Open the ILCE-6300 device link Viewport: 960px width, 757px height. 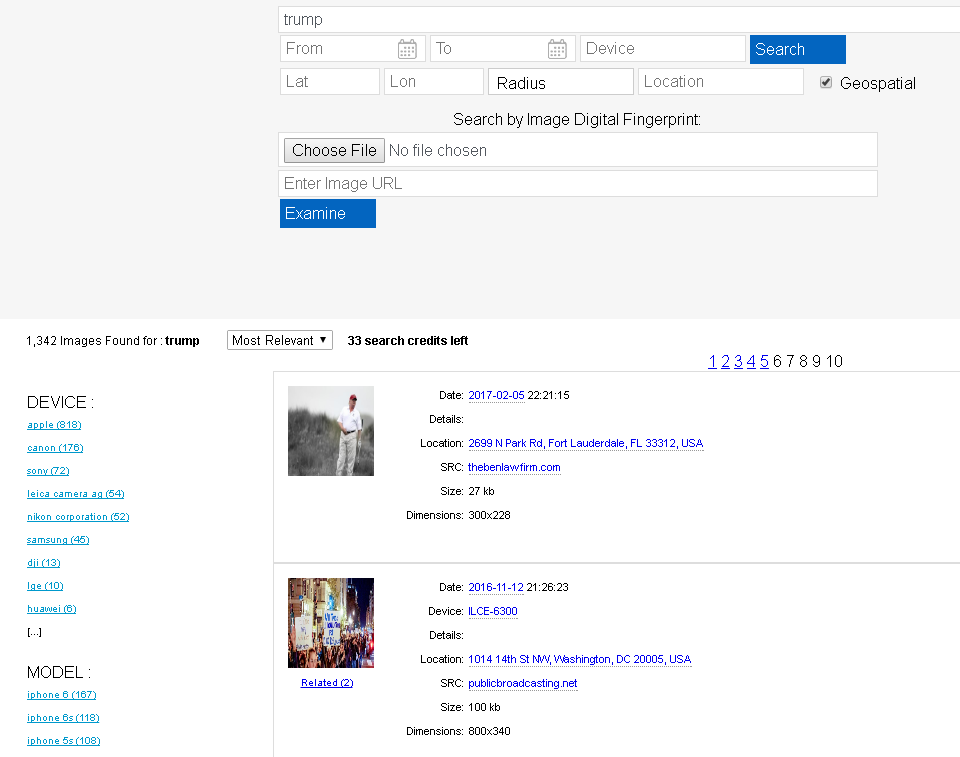[493, 611]
